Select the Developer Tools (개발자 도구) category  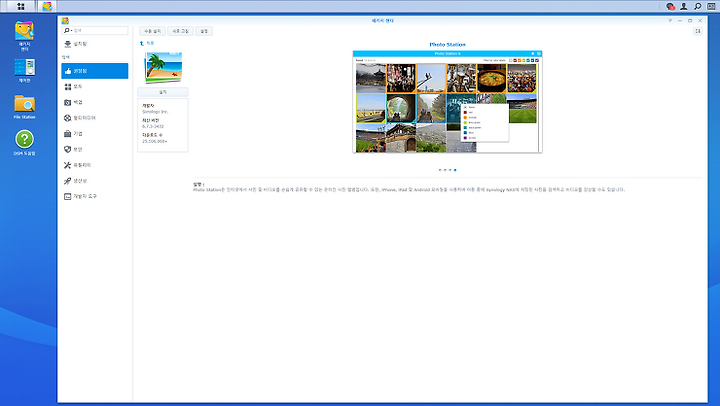[x=95, y=197]
